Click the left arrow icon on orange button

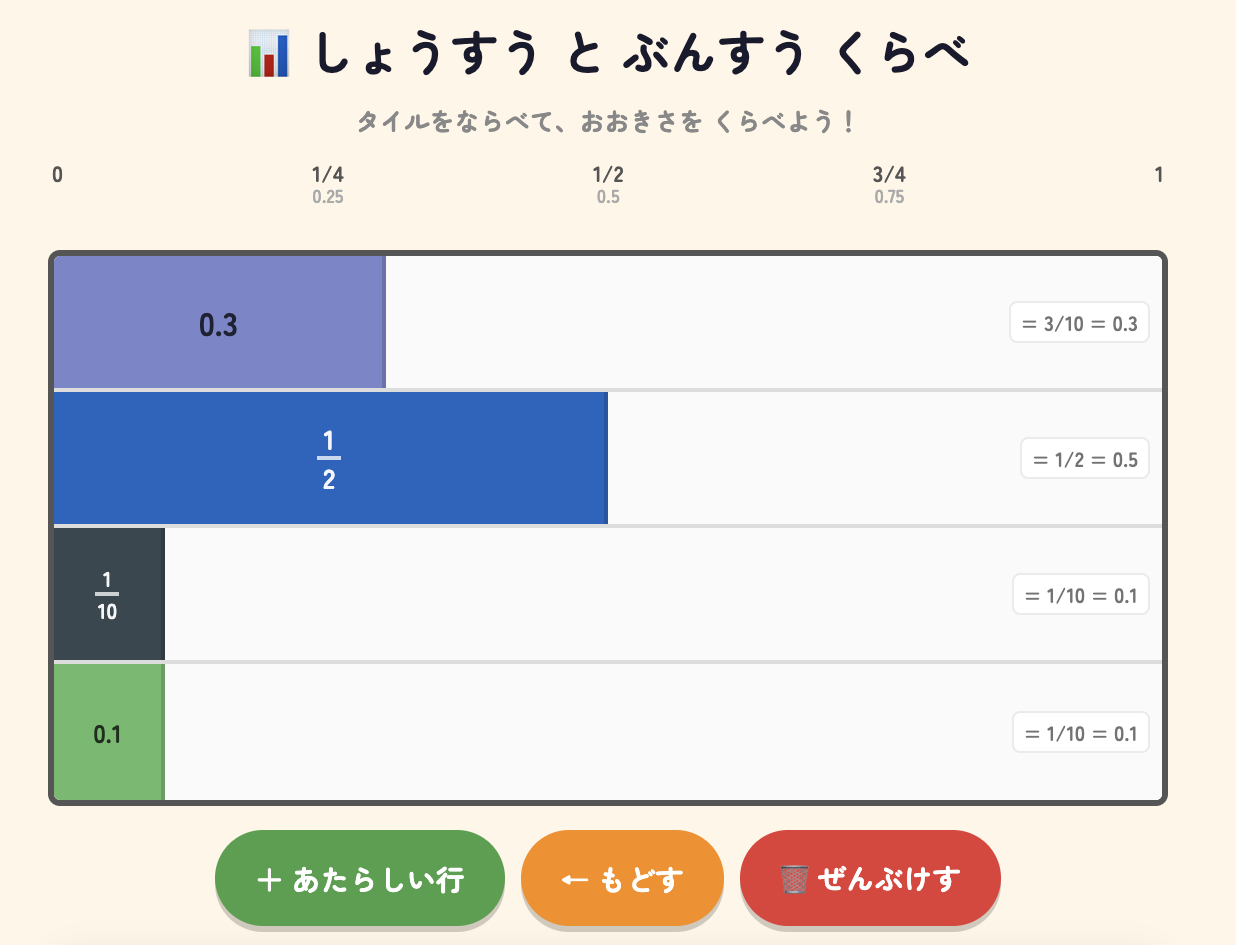tap(574, 880)
